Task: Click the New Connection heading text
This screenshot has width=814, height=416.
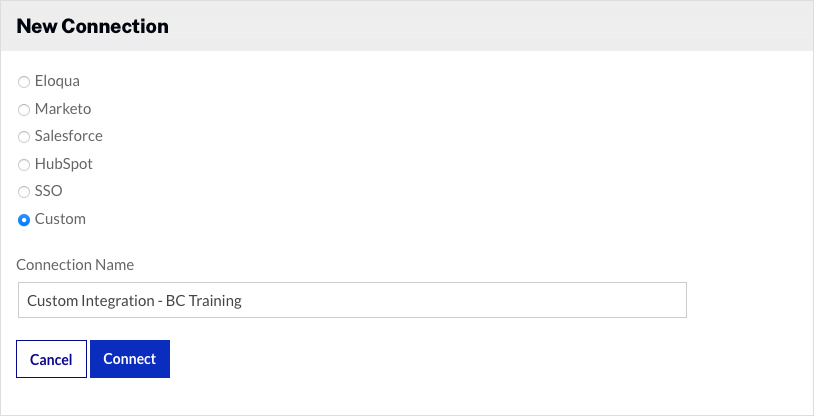Action: tap(92, 26)
